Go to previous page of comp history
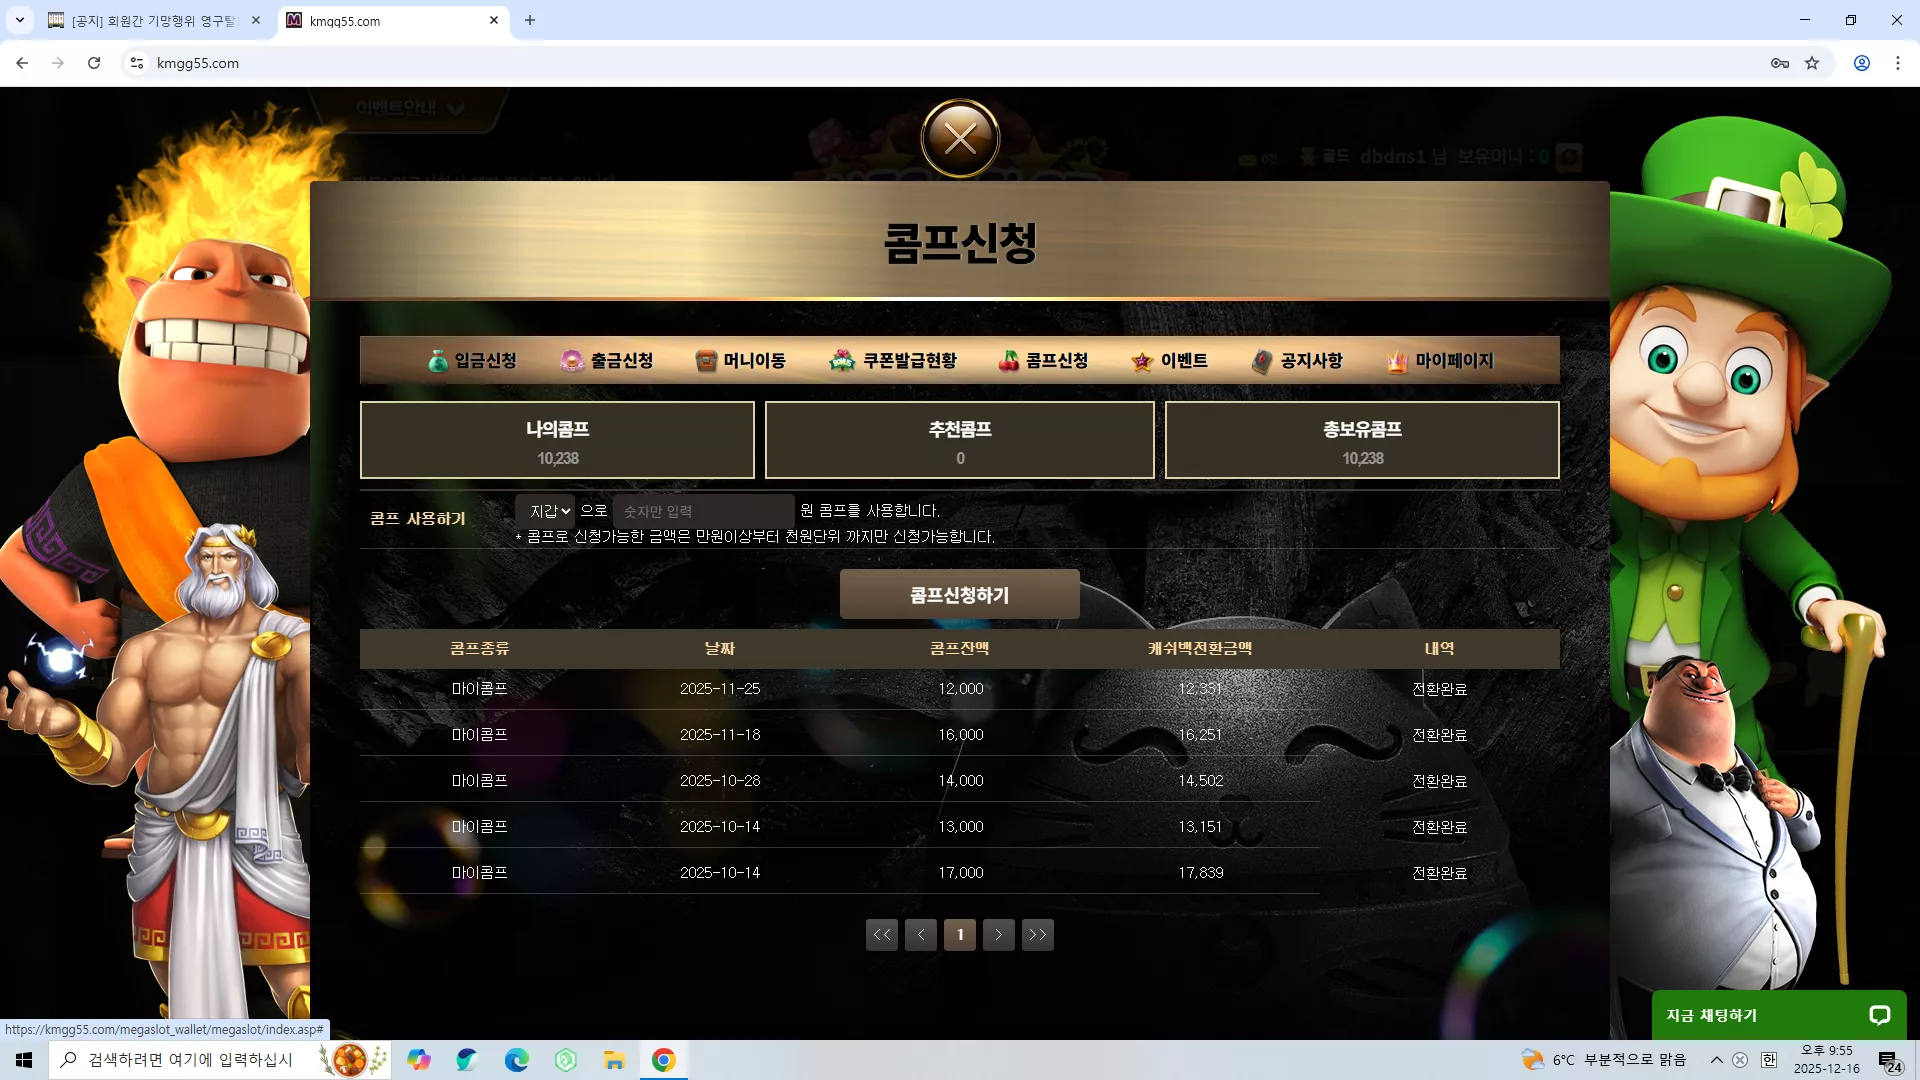The width and height of the screenshot is (1920, 1080). pos(921,935)
